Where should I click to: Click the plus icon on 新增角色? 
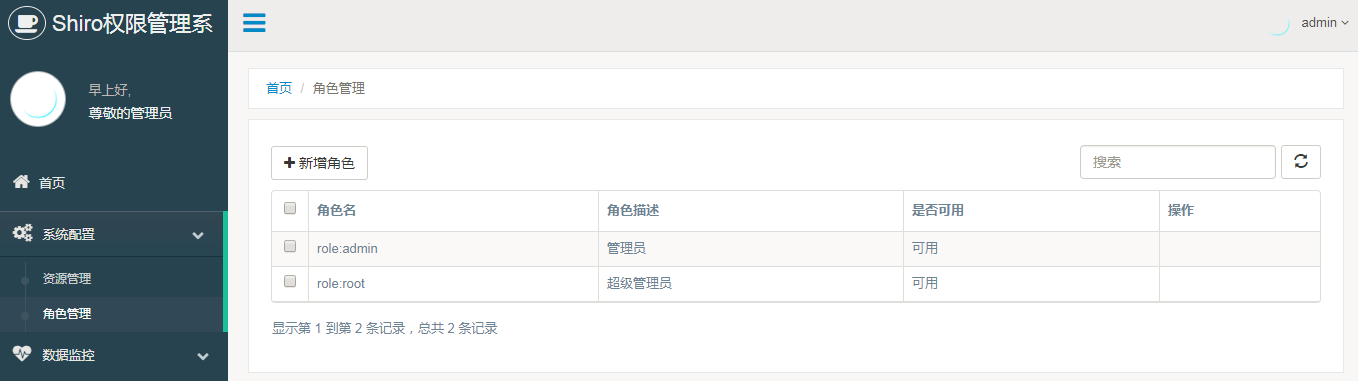pos(290,162)
